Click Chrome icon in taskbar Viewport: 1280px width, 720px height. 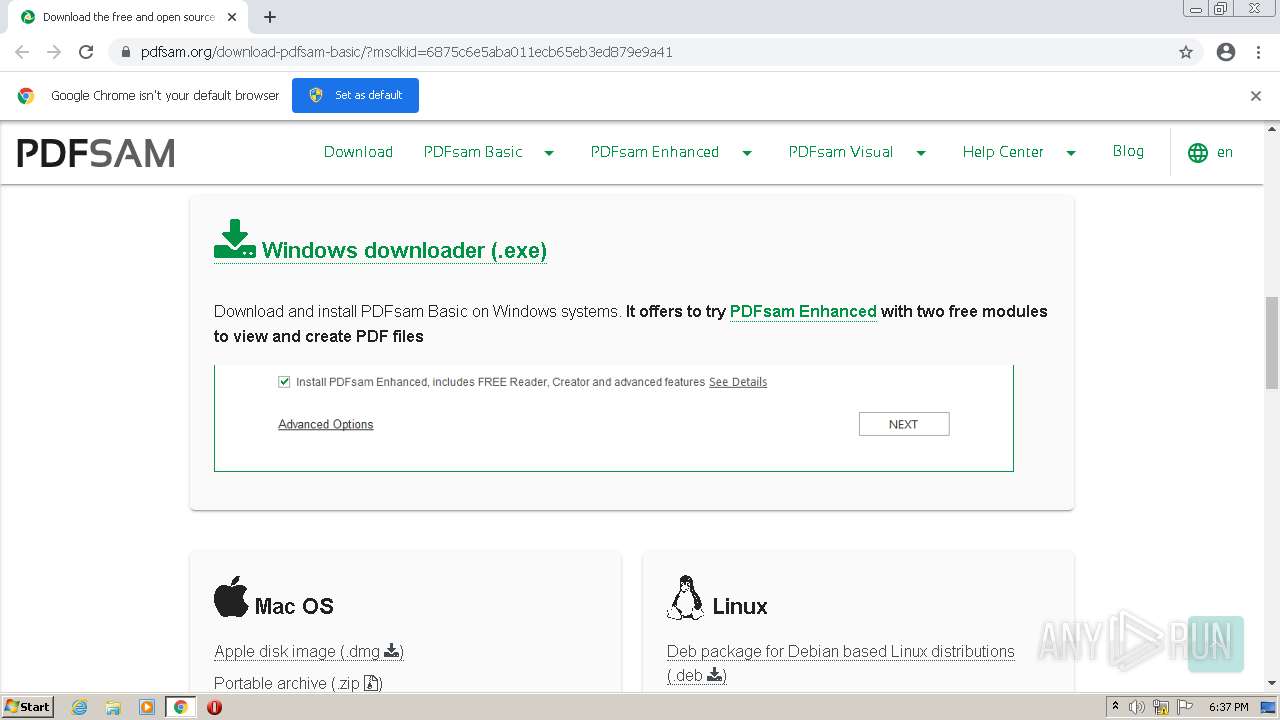181,707
